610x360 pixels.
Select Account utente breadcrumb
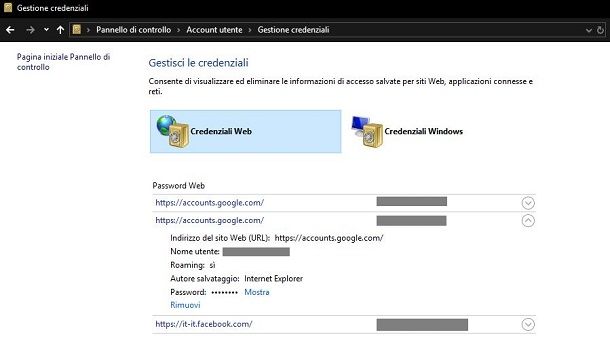(x=214, y=30)
